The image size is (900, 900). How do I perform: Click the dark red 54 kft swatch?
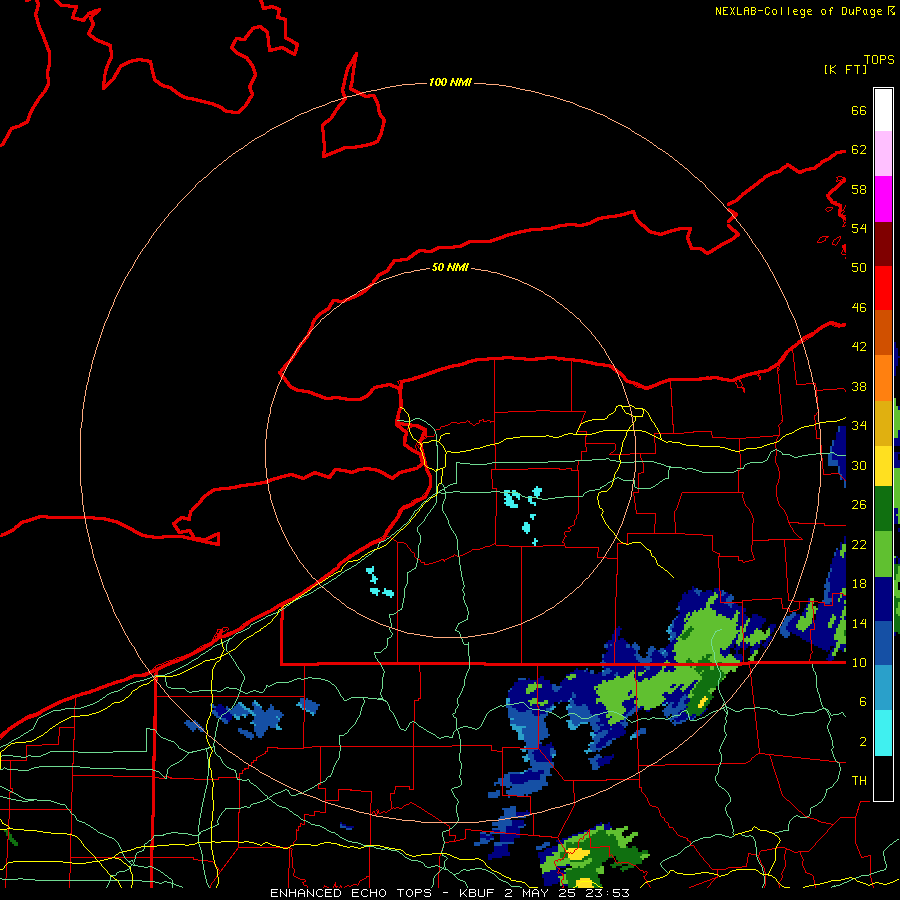point(883,244)
